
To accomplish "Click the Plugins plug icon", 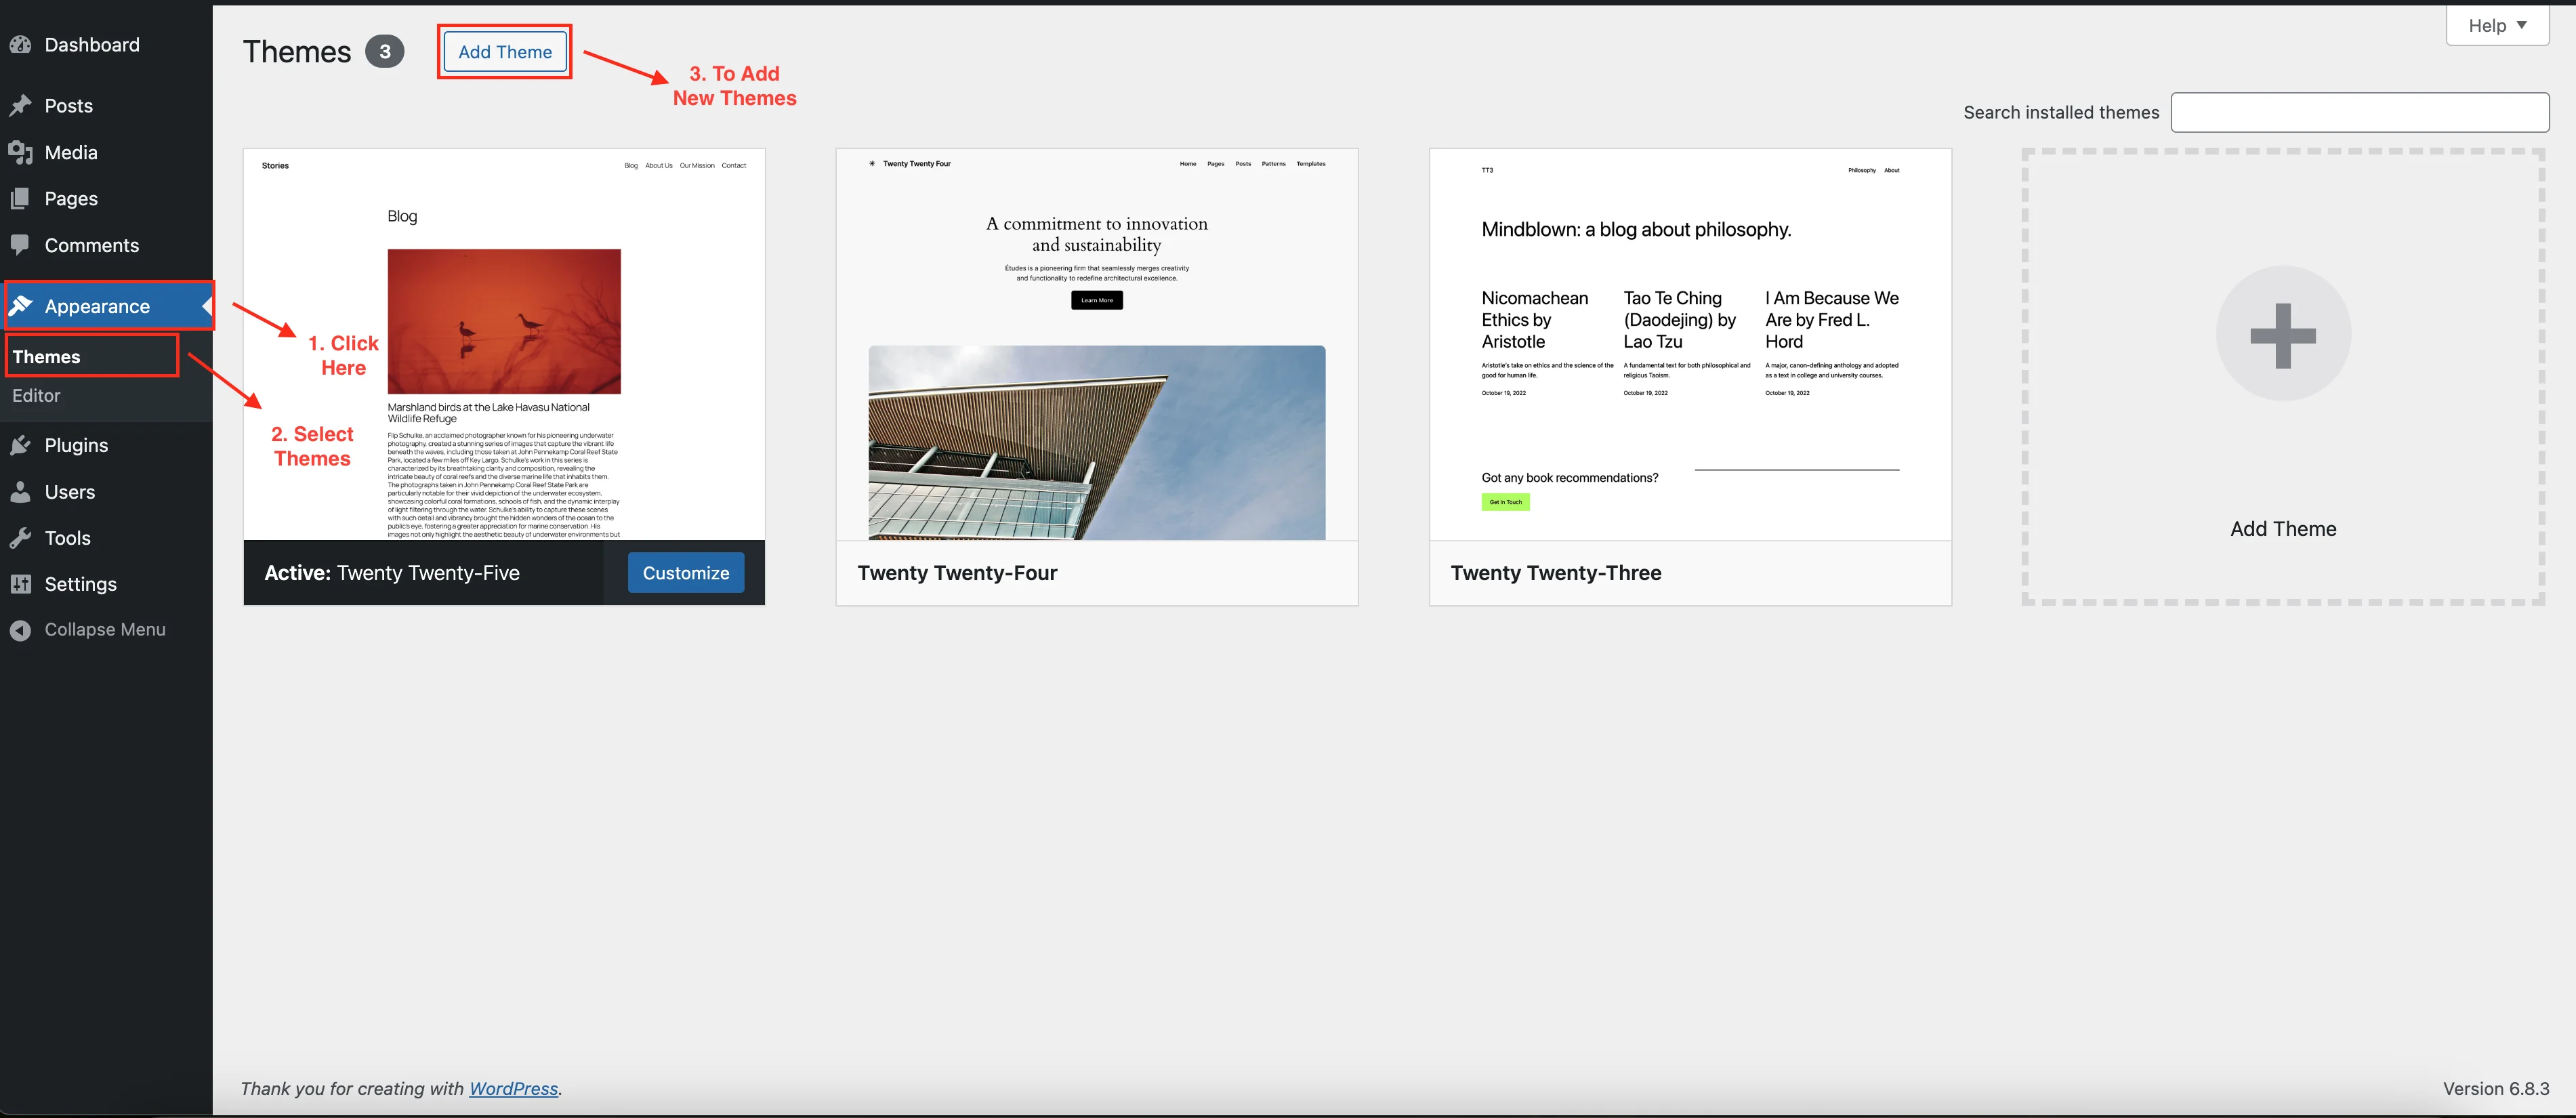I will (x=20, y=446).
